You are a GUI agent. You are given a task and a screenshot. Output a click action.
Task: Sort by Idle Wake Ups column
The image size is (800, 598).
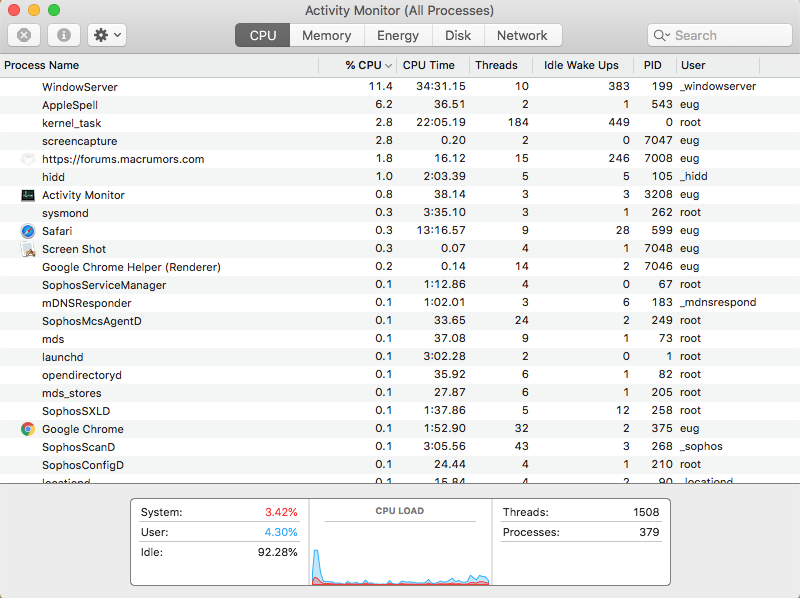(x=583, y=65)
